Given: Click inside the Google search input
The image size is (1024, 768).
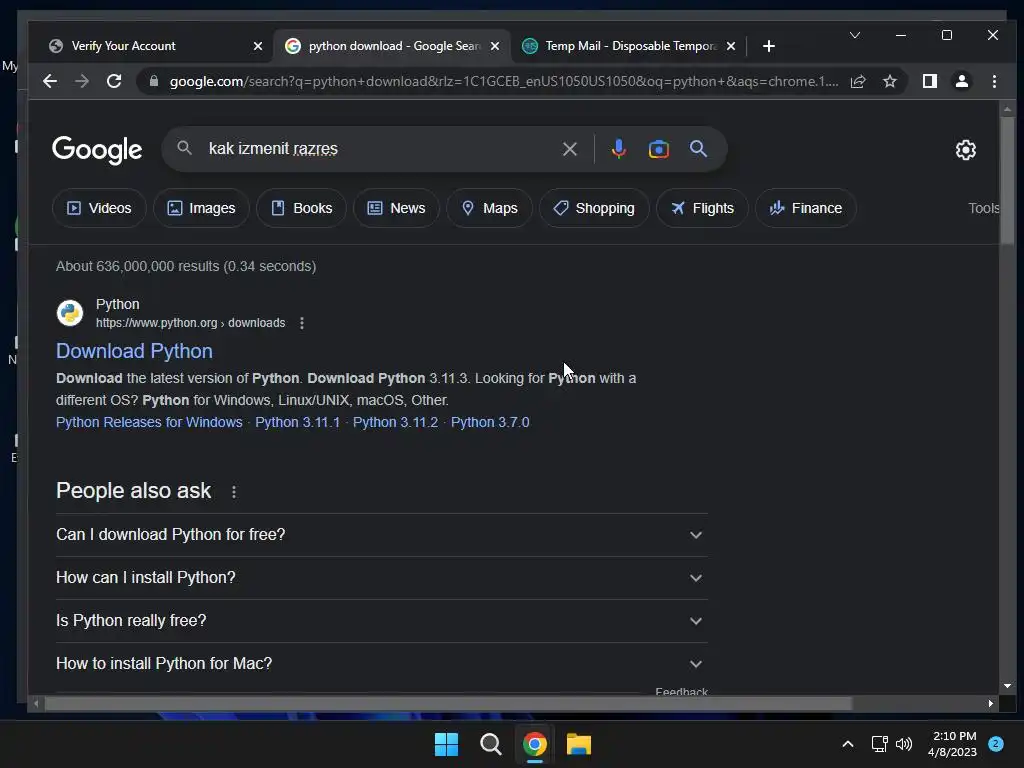Looking at the screenshot, I should click(x=379, y=149).
